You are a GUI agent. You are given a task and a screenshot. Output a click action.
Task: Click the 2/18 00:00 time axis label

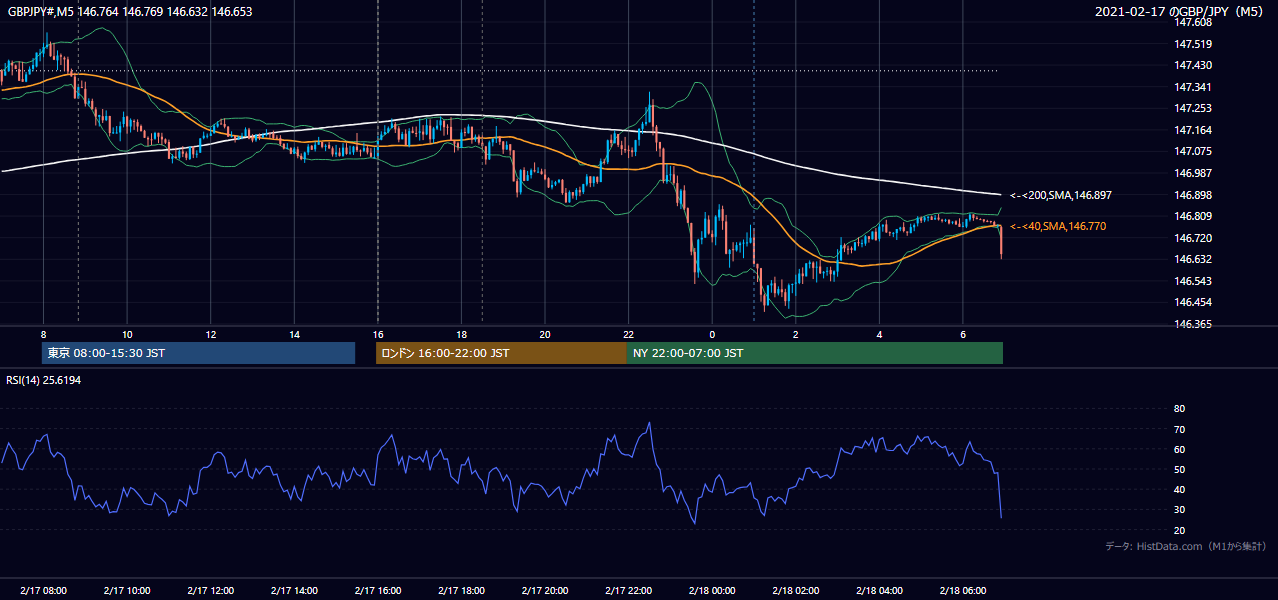[712, 591]
